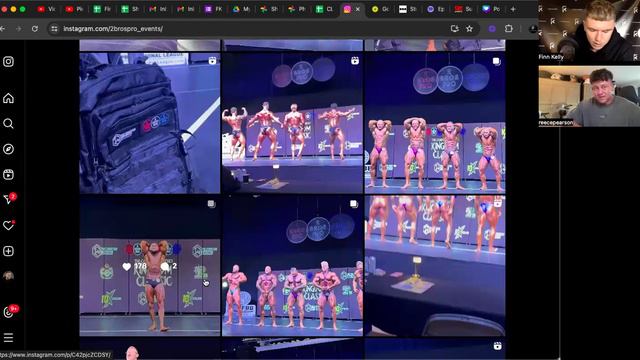Open the stage trophy table reel post

[x=435, y=266]
